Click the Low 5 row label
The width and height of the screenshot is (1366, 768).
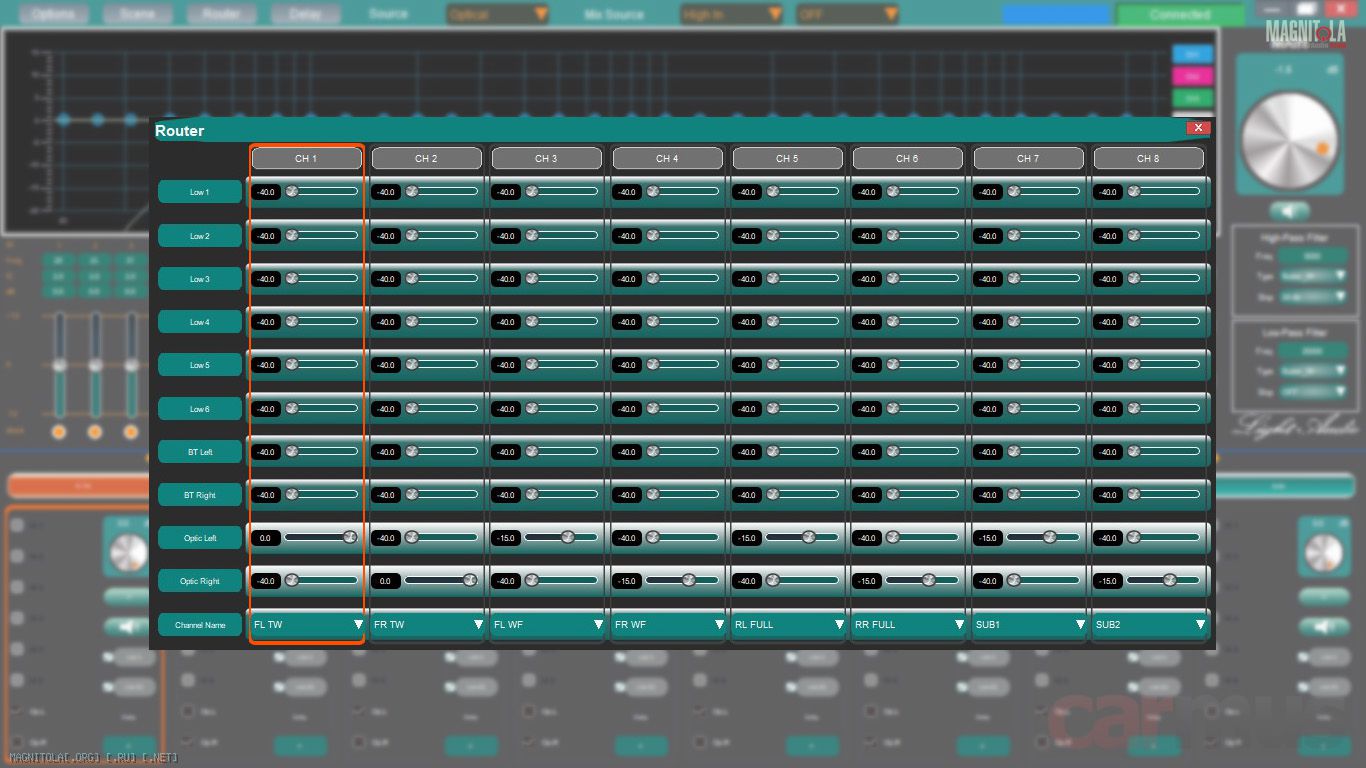click(200, 365)
